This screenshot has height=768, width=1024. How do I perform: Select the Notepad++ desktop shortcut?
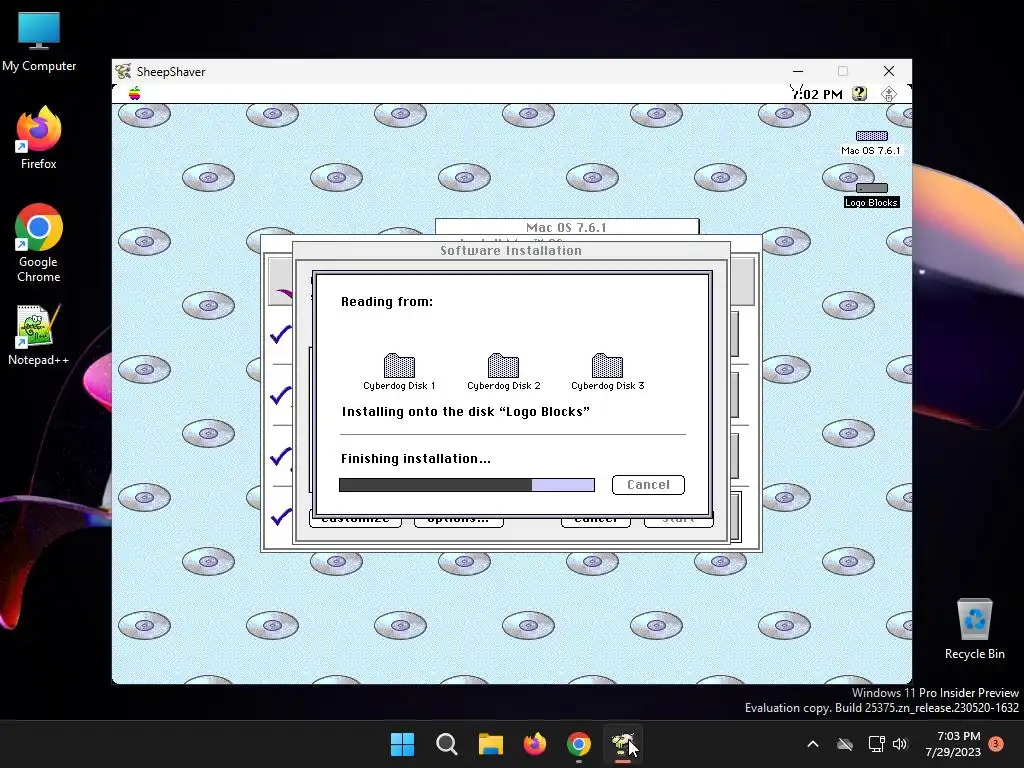(39, 334)
